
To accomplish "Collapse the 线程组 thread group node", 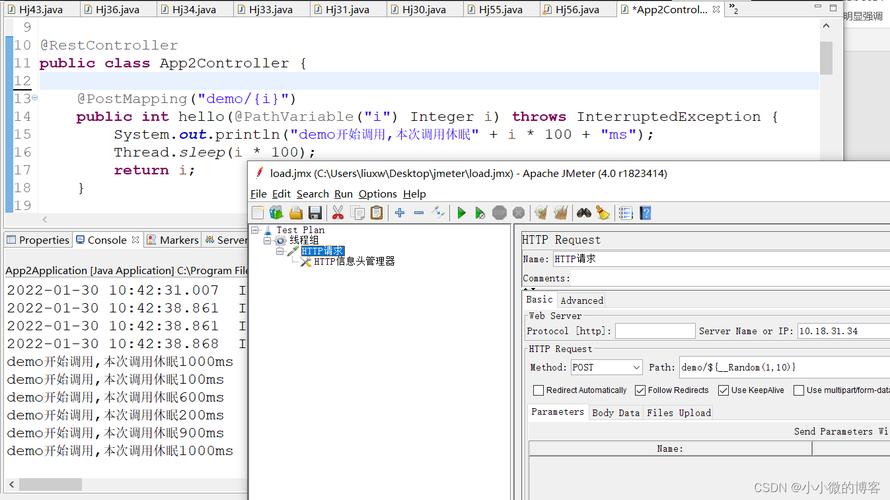I will click(267, 241).
